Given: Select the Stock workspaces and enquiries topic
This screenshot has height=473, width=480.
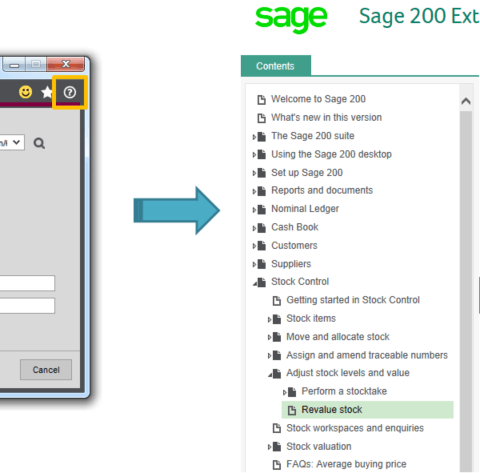Looking at the screenshot, I should click(x=355, y=428).
